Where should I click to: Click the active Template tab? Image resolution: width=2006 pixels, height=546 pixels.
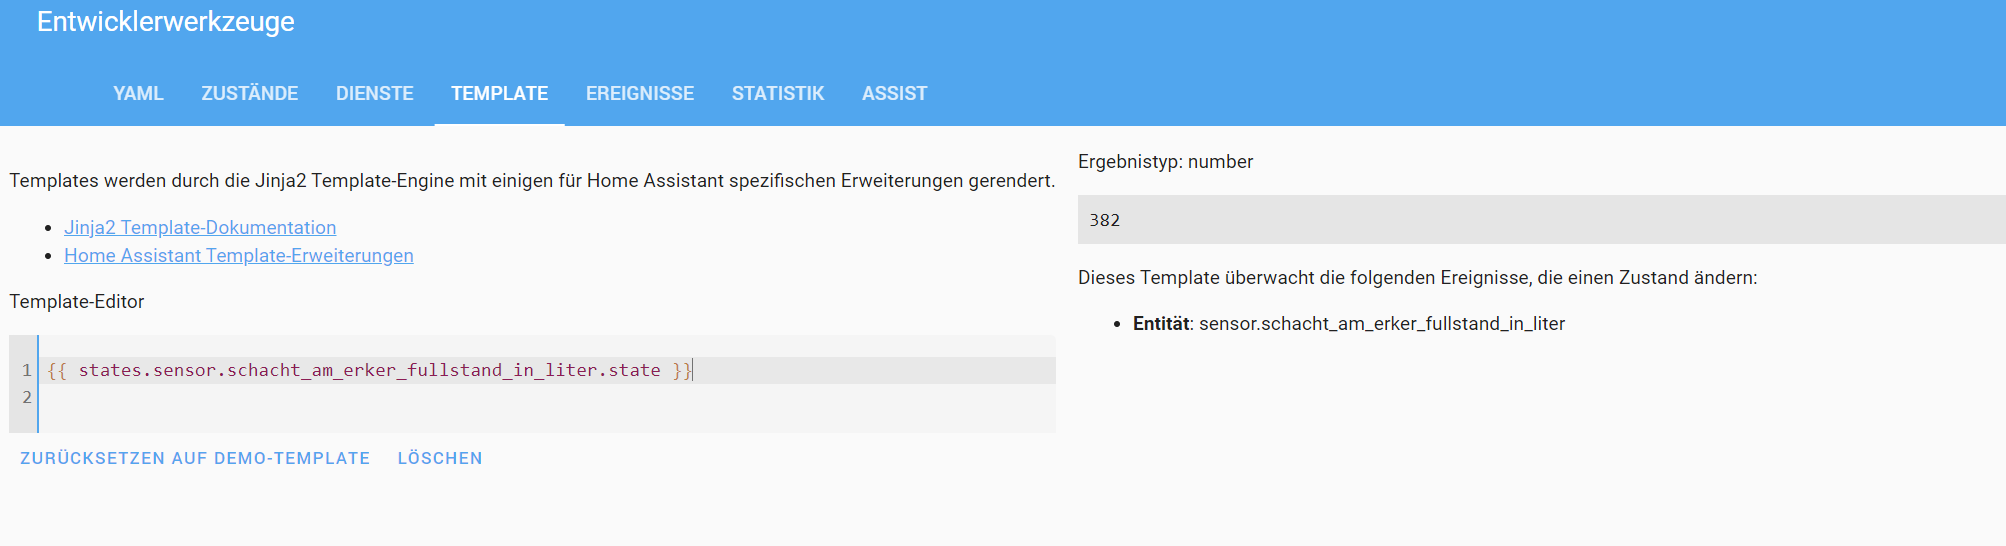click(499, 94)
